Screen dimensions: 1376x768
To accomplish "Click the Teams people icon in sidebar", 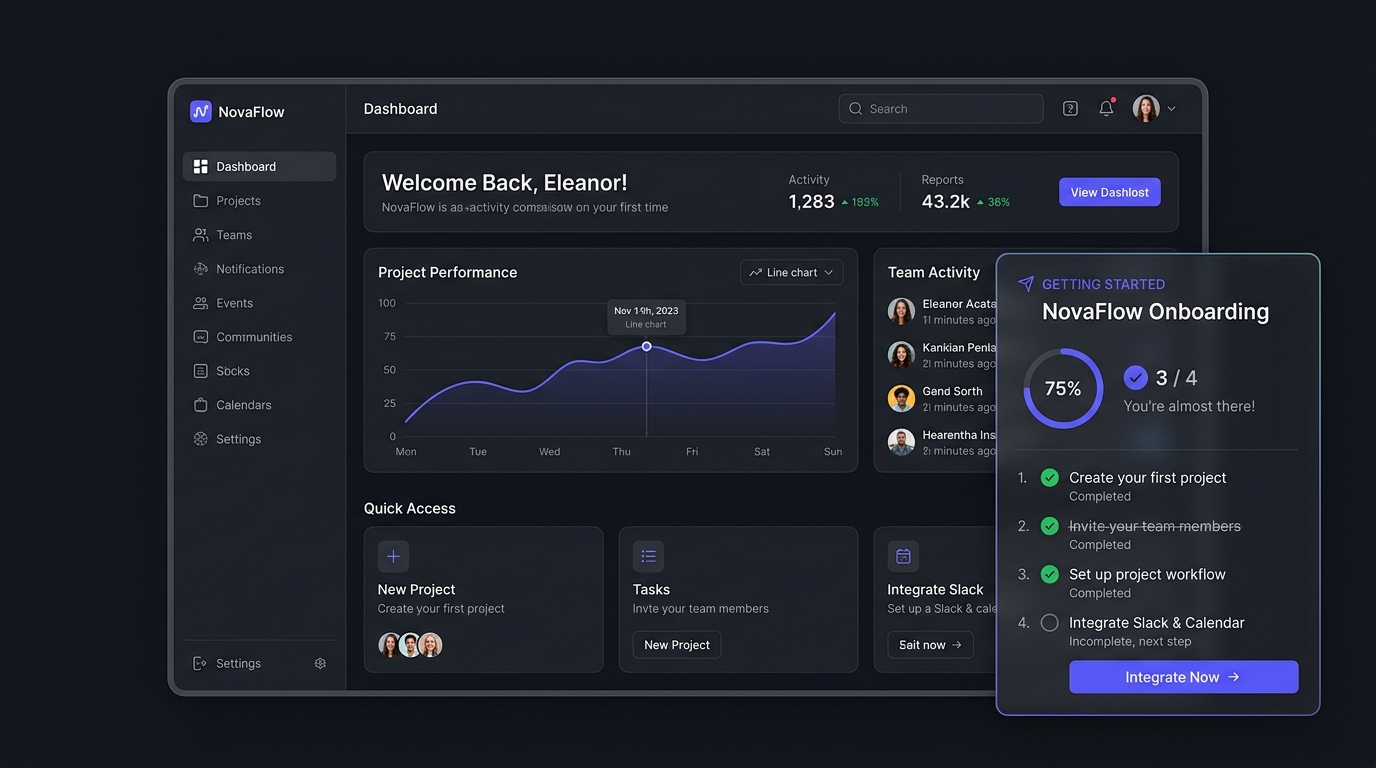I will tap(200, 234).
